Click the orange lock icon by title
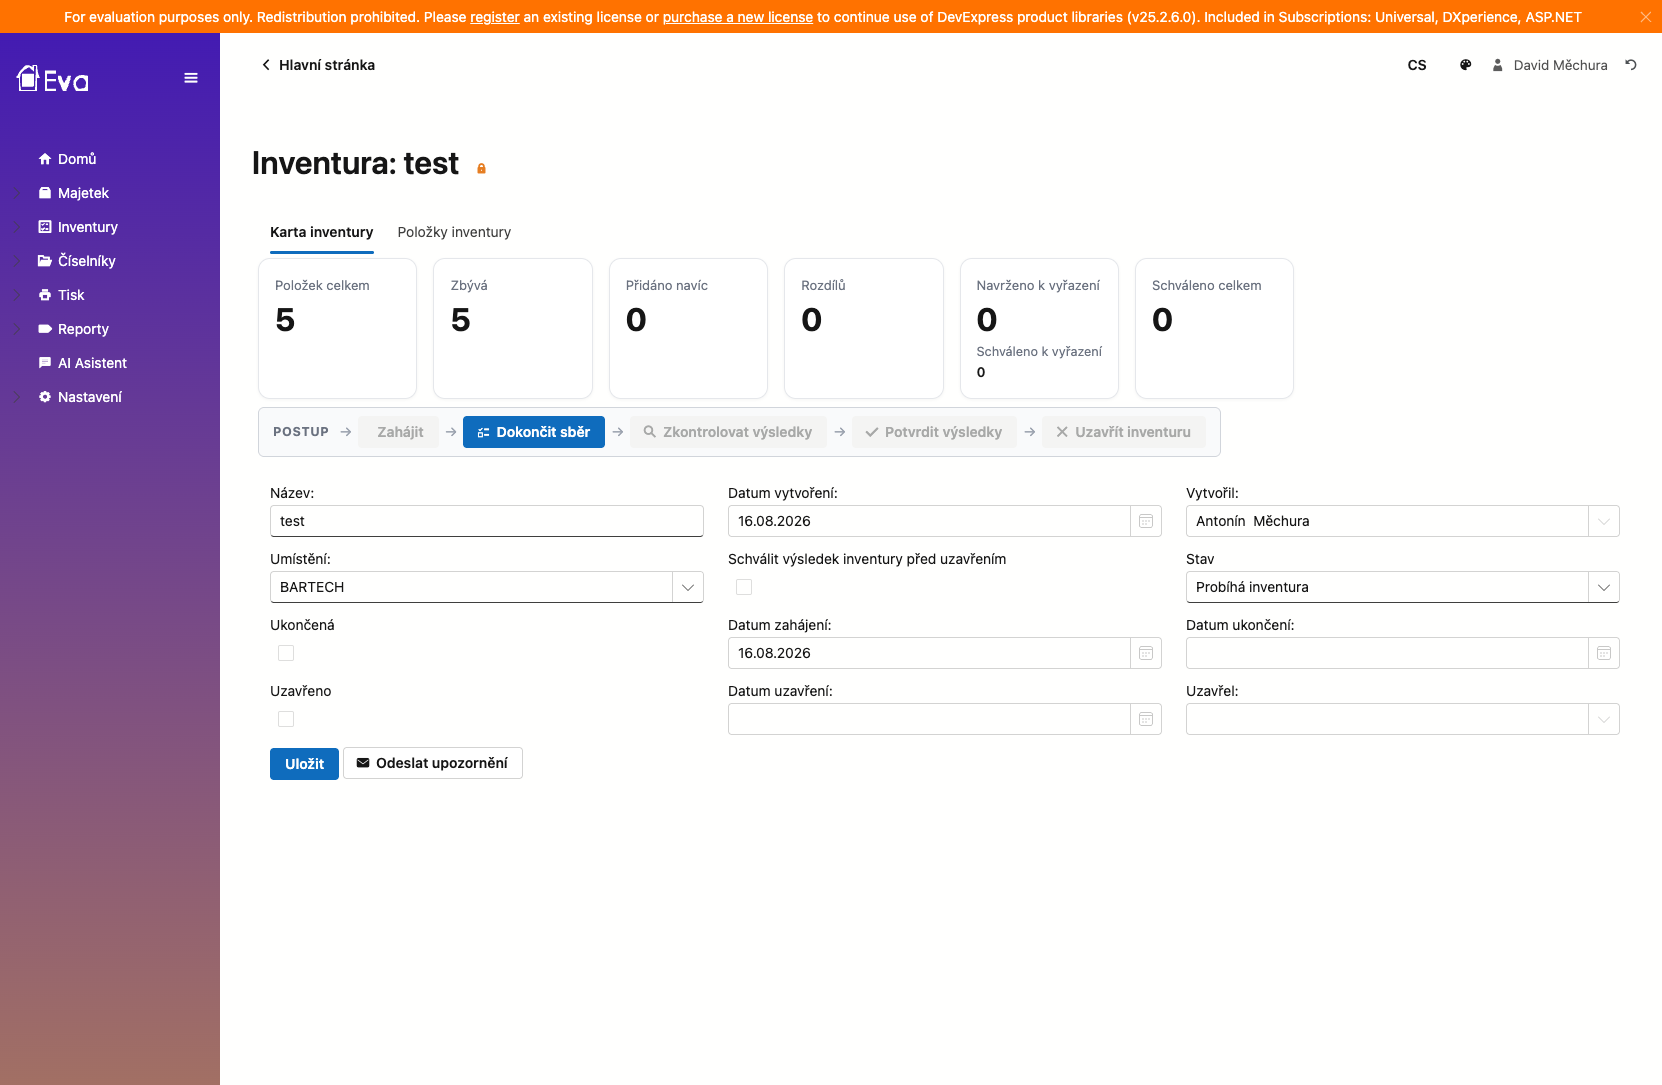 pos(481,169)
